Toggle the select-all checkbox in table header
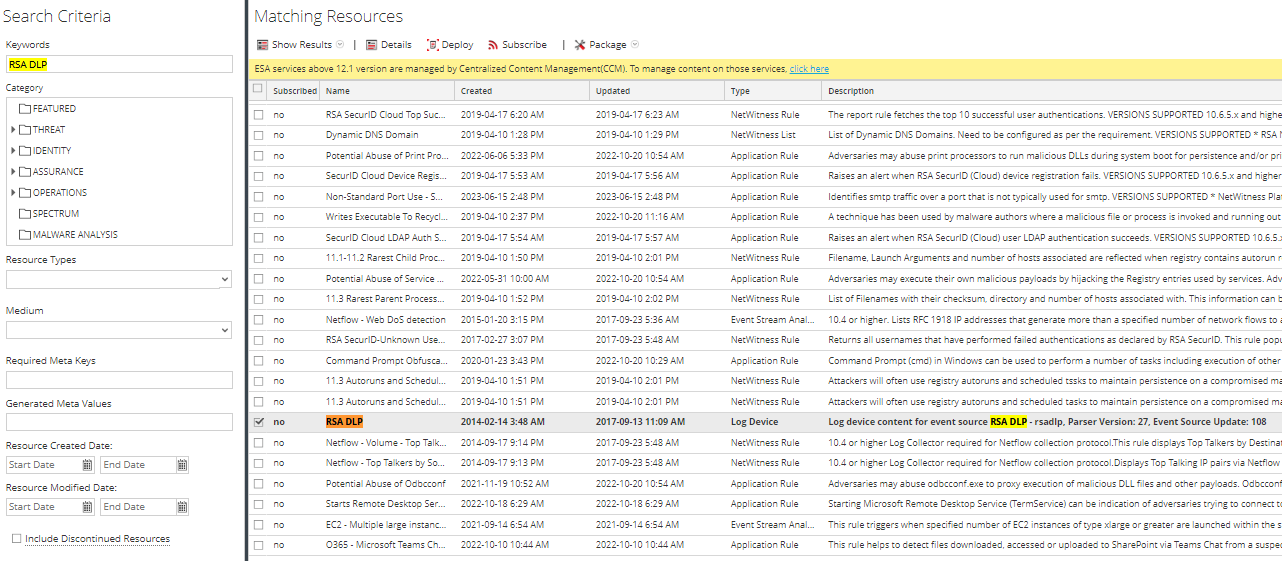This screenshot has height=561, width=1282. (x=259, y=90)
